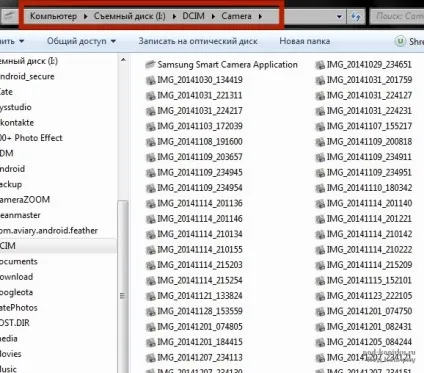This screenshot has width=424, height=373.
Task: Select the Download folder in tree
Action: tap(16, 277)
